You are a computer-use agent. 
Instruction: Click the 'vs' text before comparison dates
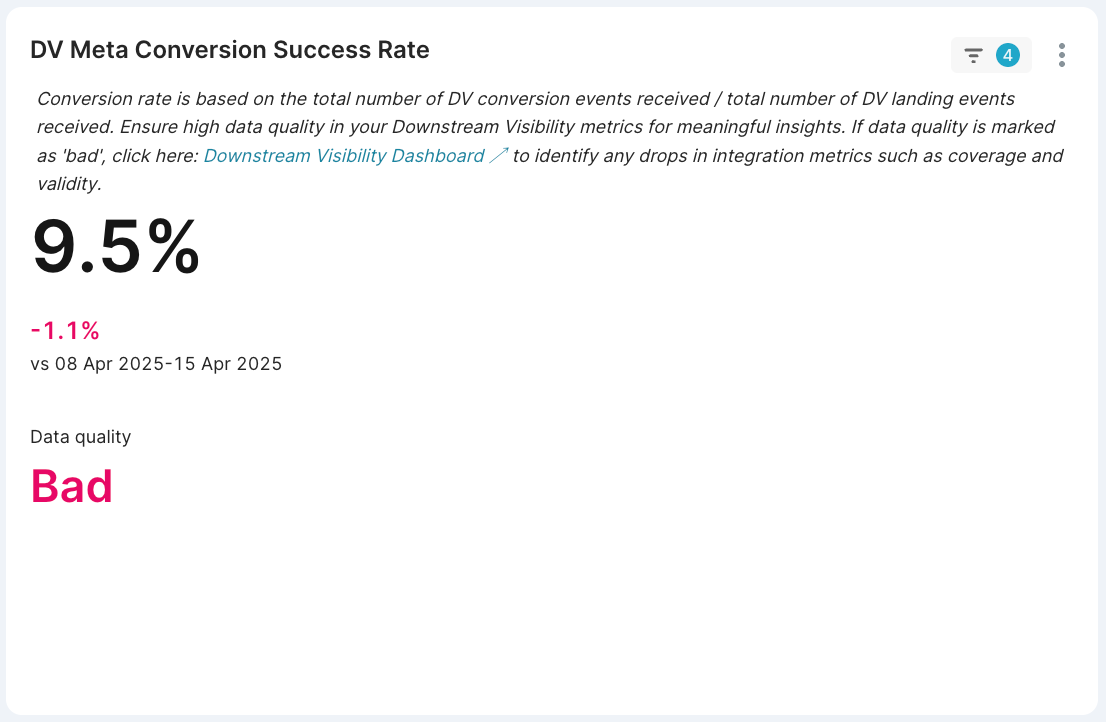(x=40, y=364)
